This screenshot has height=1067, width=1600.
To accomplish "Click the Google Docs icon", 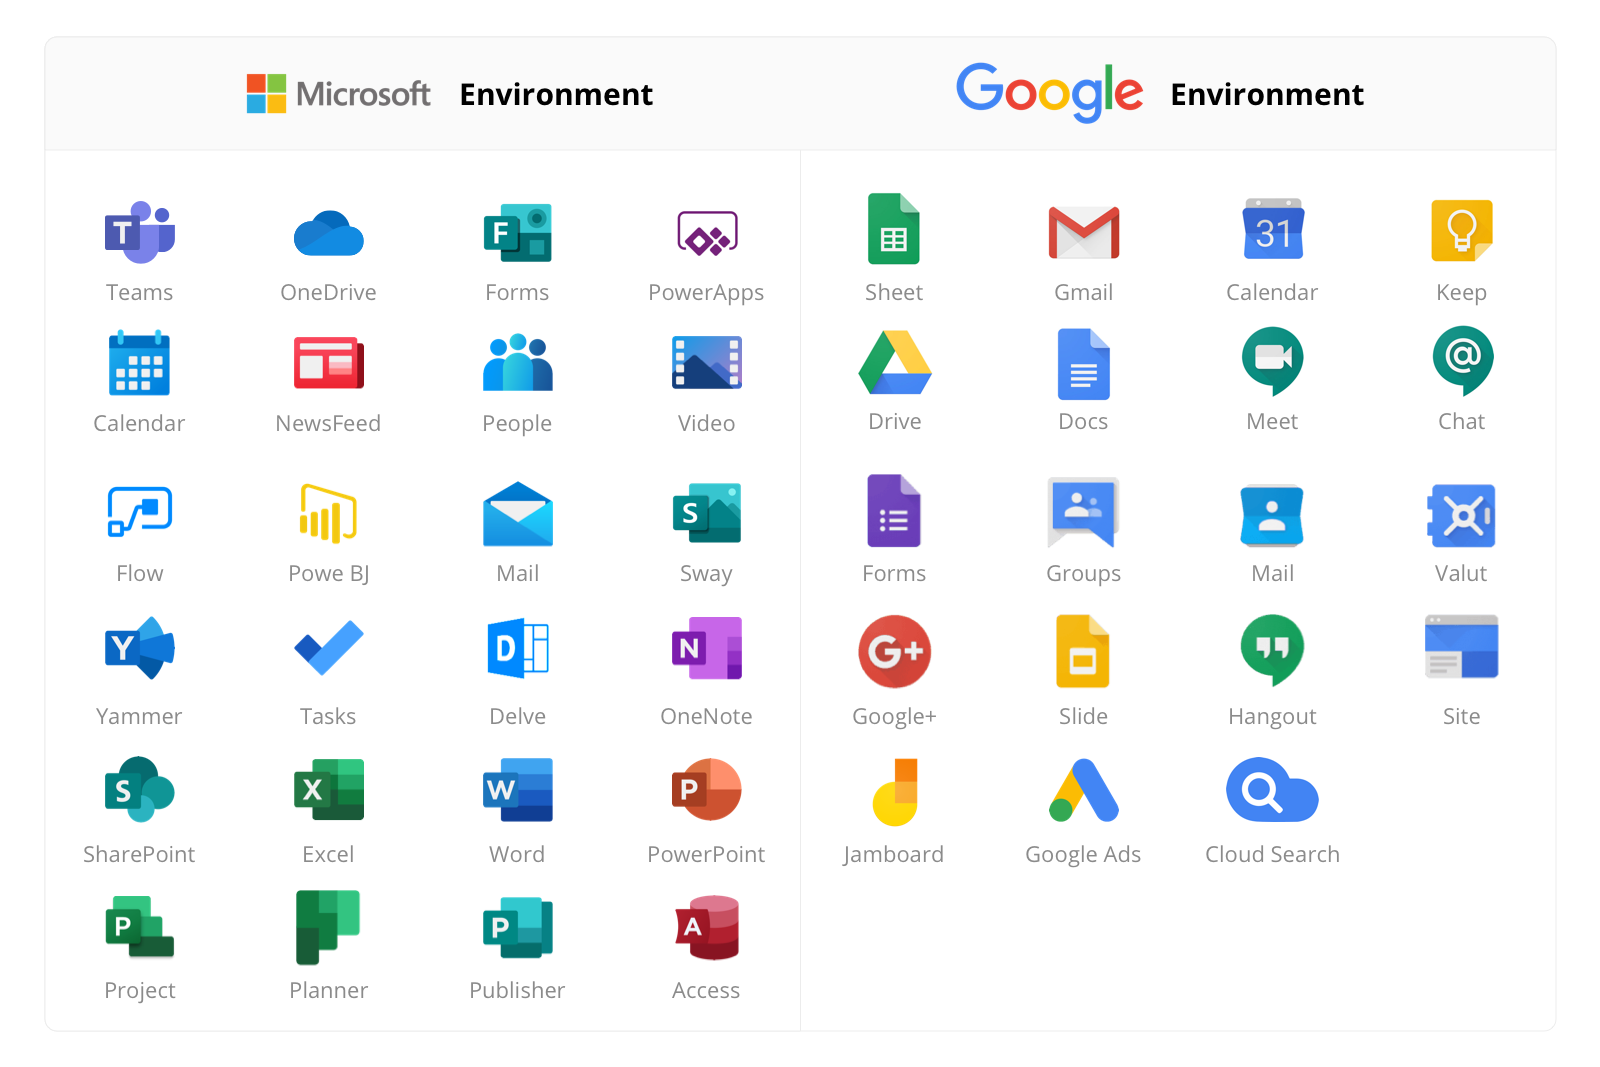I will 1084,364.
